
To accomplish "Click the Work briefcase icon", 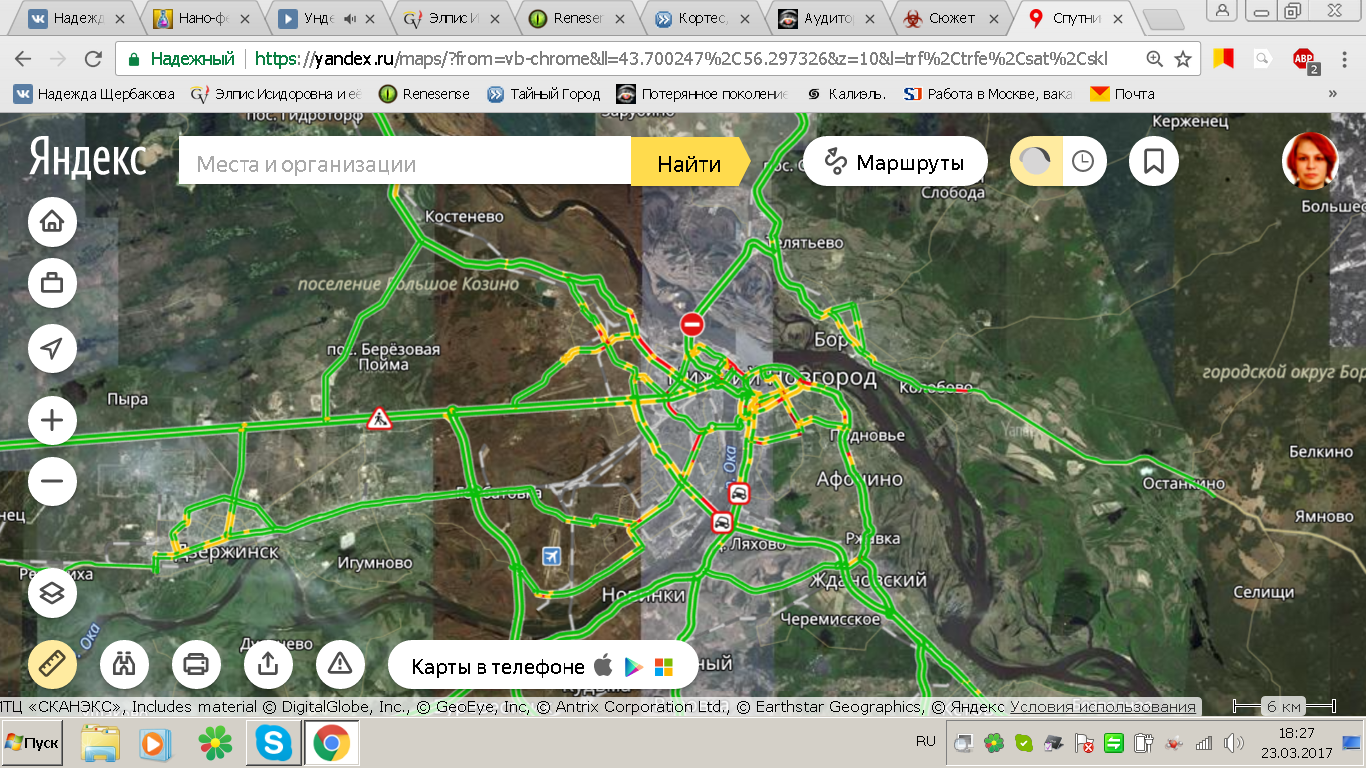I will pos(52,285).
